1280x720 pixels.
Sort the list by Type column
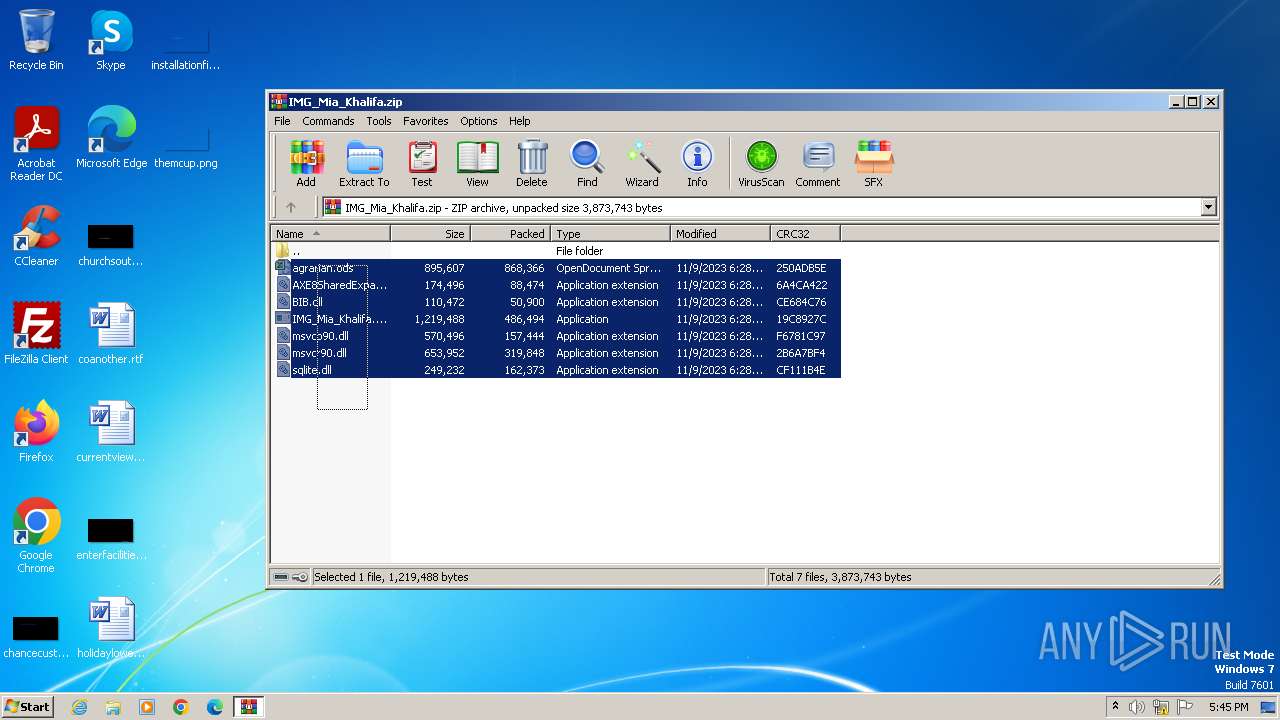coord(610,234)
